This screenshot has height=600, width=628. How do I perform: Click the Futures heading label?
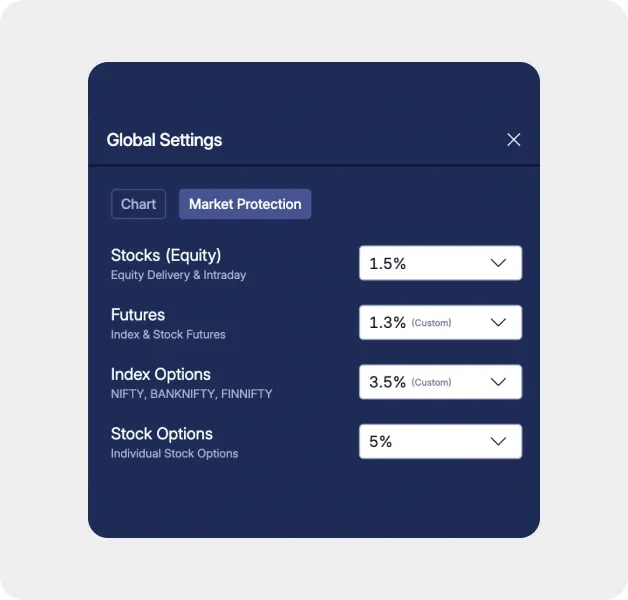coord(138,315)
